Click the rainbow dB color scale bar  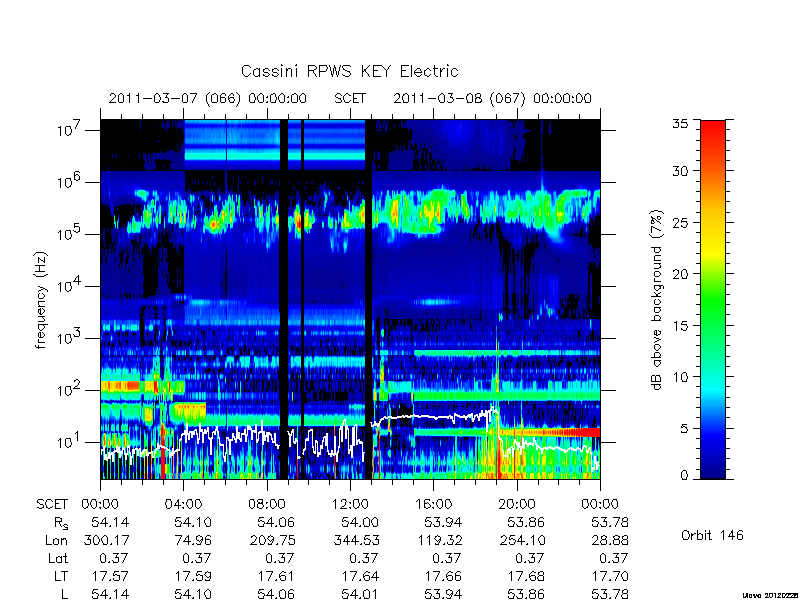click(x=713, y=299)
